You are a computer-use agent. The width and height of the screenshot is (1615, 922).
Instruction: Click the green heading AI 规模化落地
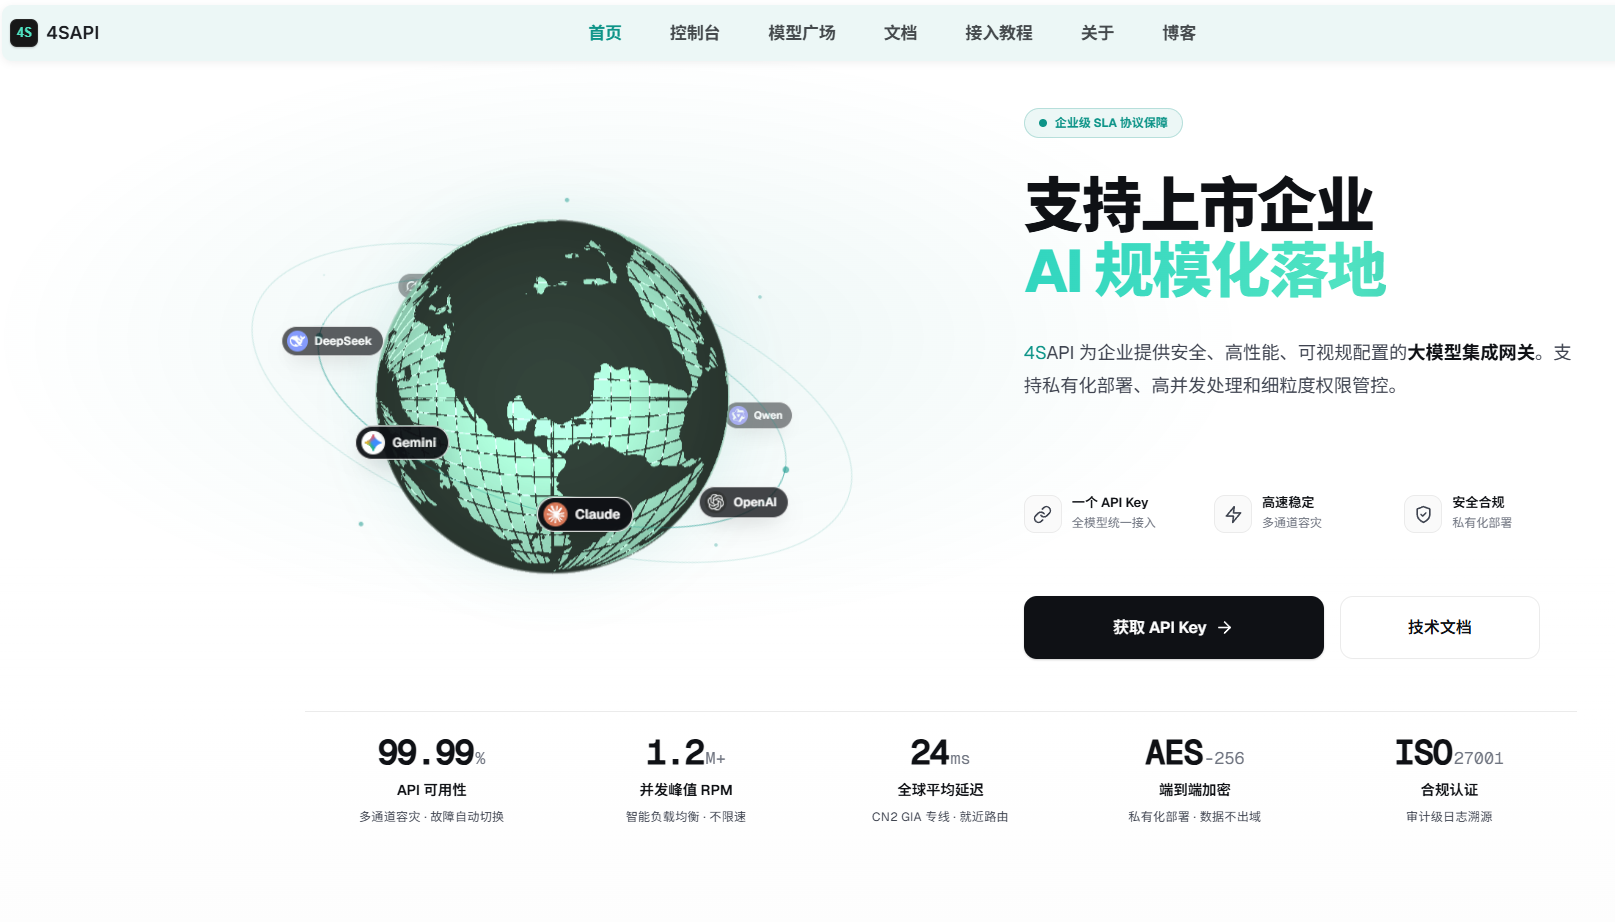(x=1205, y=270)
